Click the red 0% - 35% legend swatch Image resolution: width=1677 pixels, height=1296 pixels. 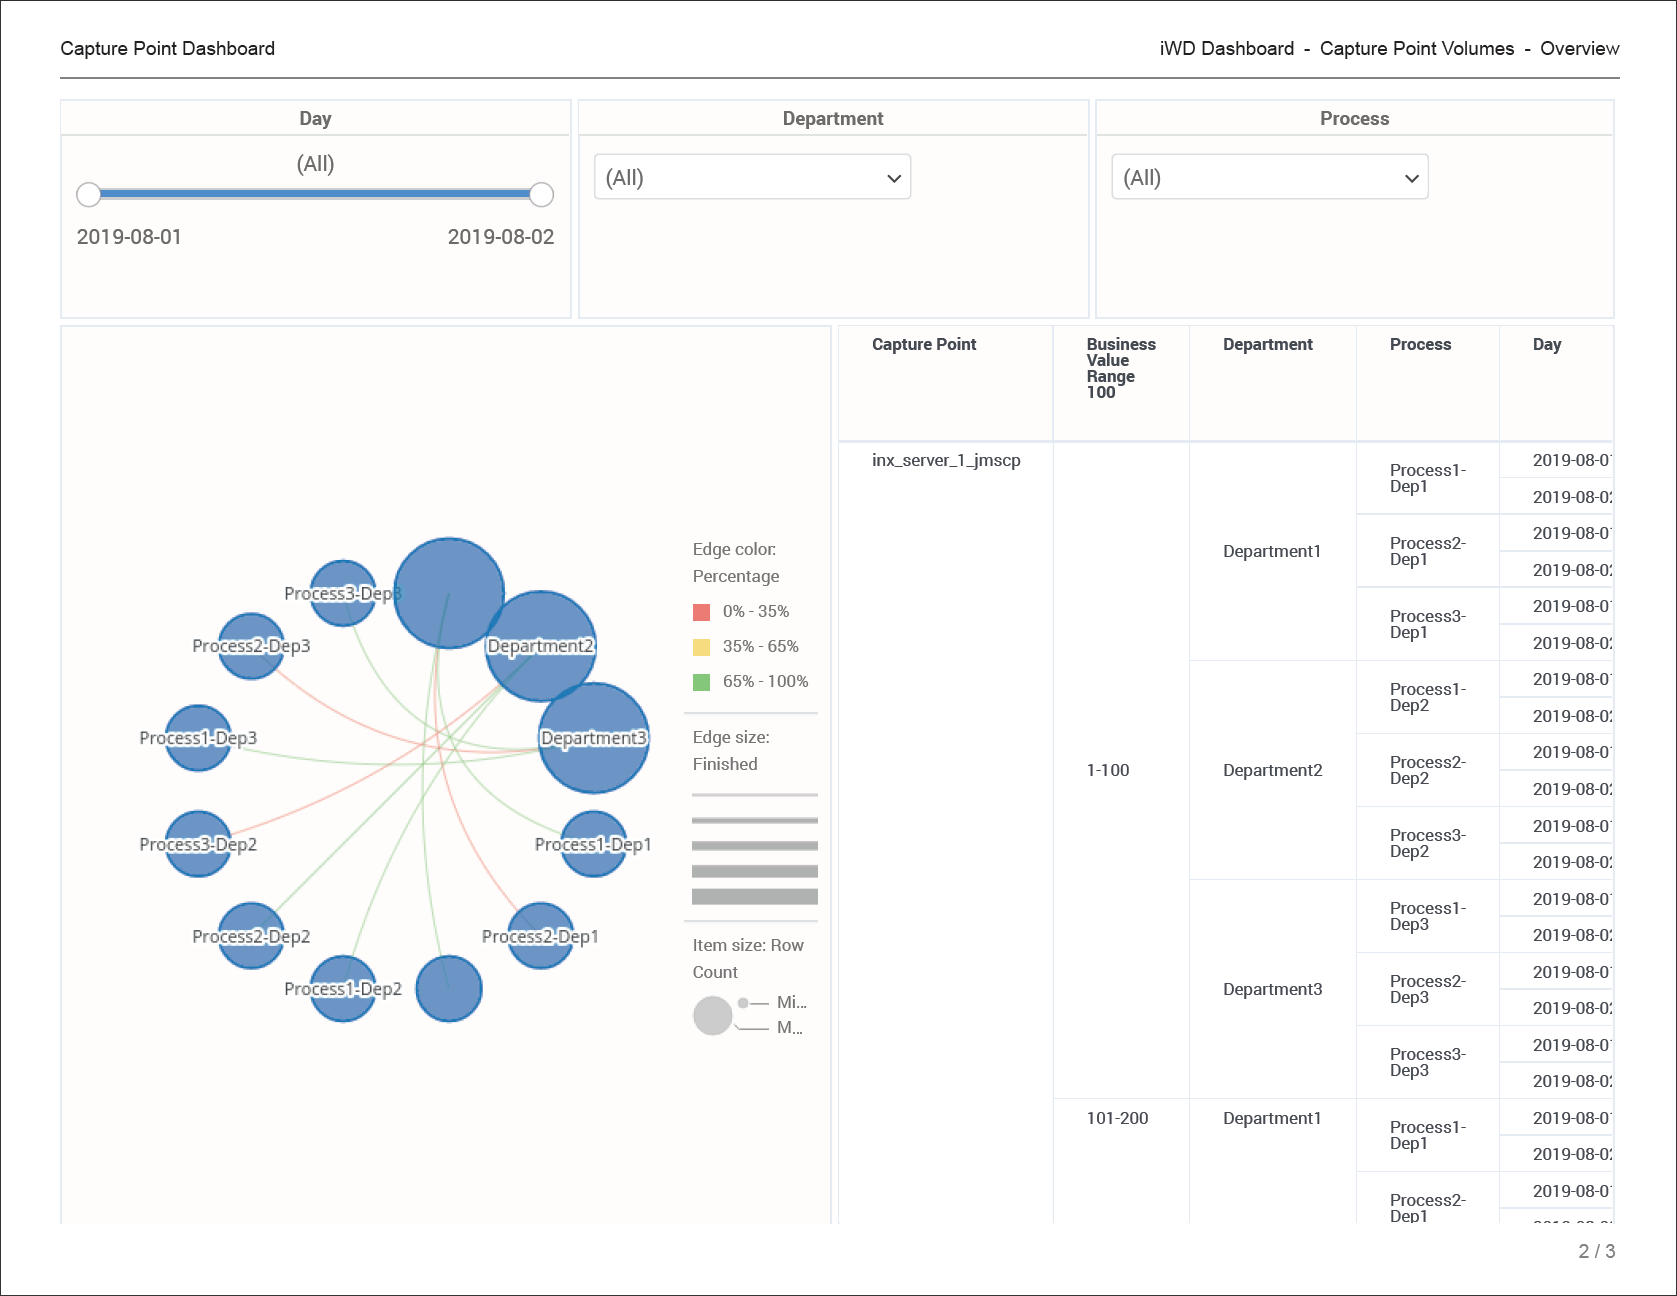(x=702, y=612)
